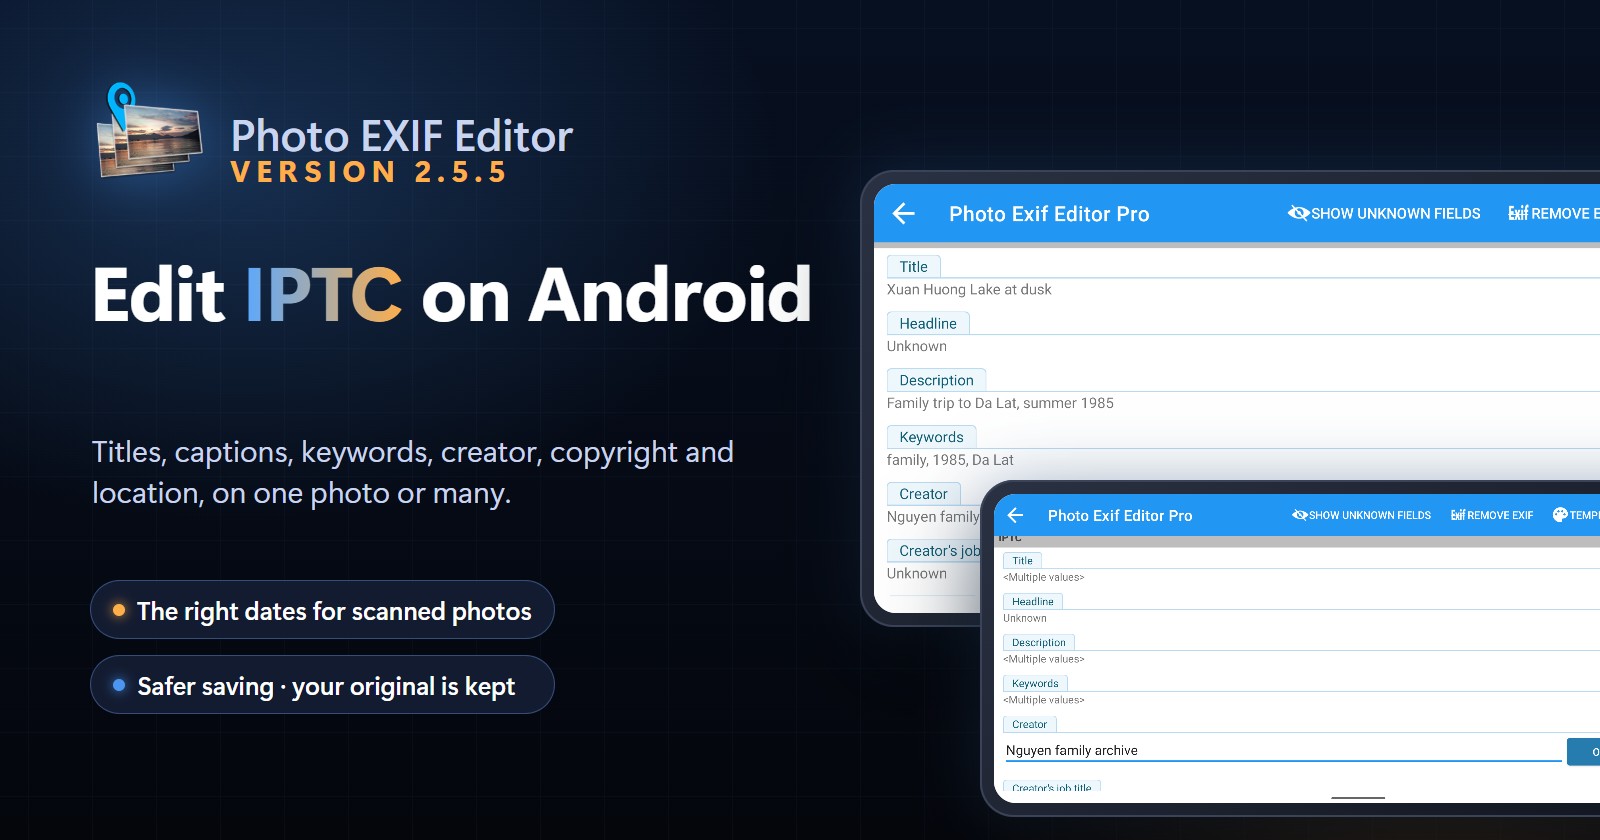The image size is (1600, 840).
Task: Open the Headline field in the rear window
Action: (928, 324)
